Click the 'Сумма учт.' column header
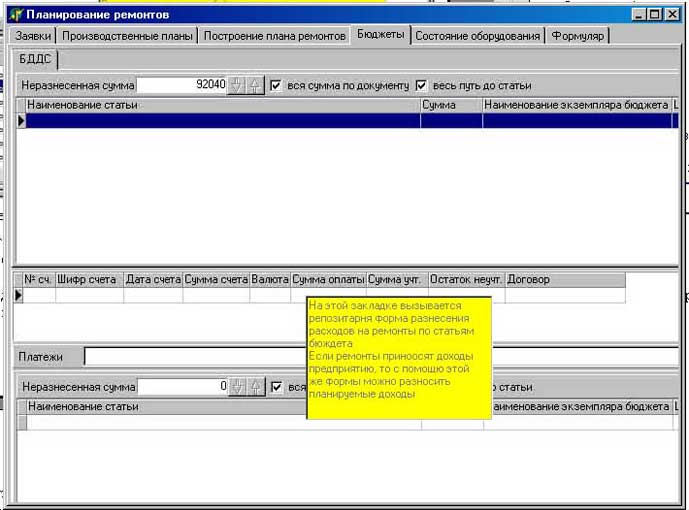The height and width of the screenshot is (510, 689). pos(397,279)
